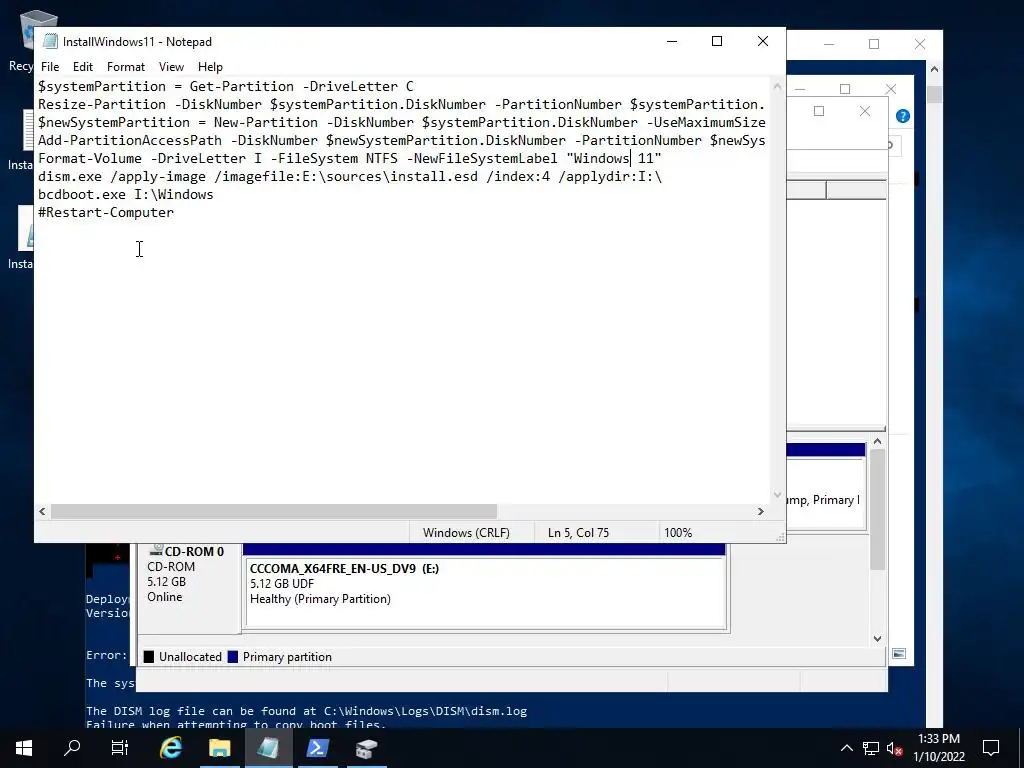Open File Explorer from the taskbar
This screenshot has height=768, width=1024.
click(219, 748)
